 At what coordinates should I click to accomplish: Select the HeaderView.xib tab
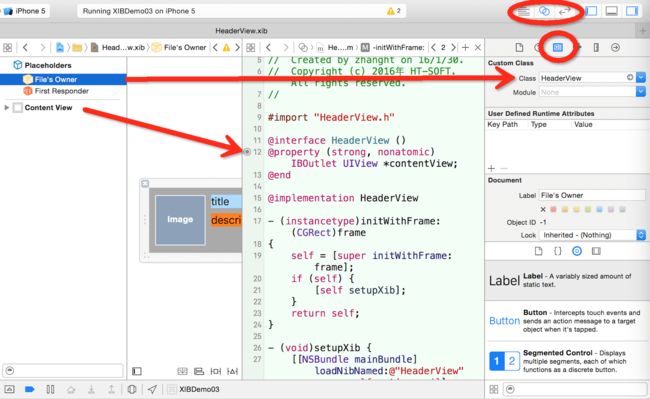[x=241, y=31]
